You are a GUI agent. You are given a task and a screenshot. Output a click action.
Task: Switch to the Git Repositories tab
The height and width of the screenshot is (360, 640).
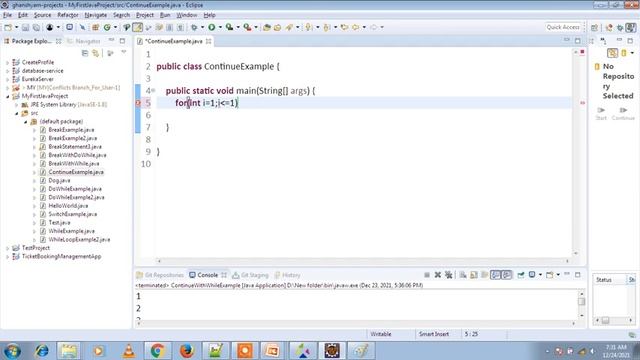[160, 275]
